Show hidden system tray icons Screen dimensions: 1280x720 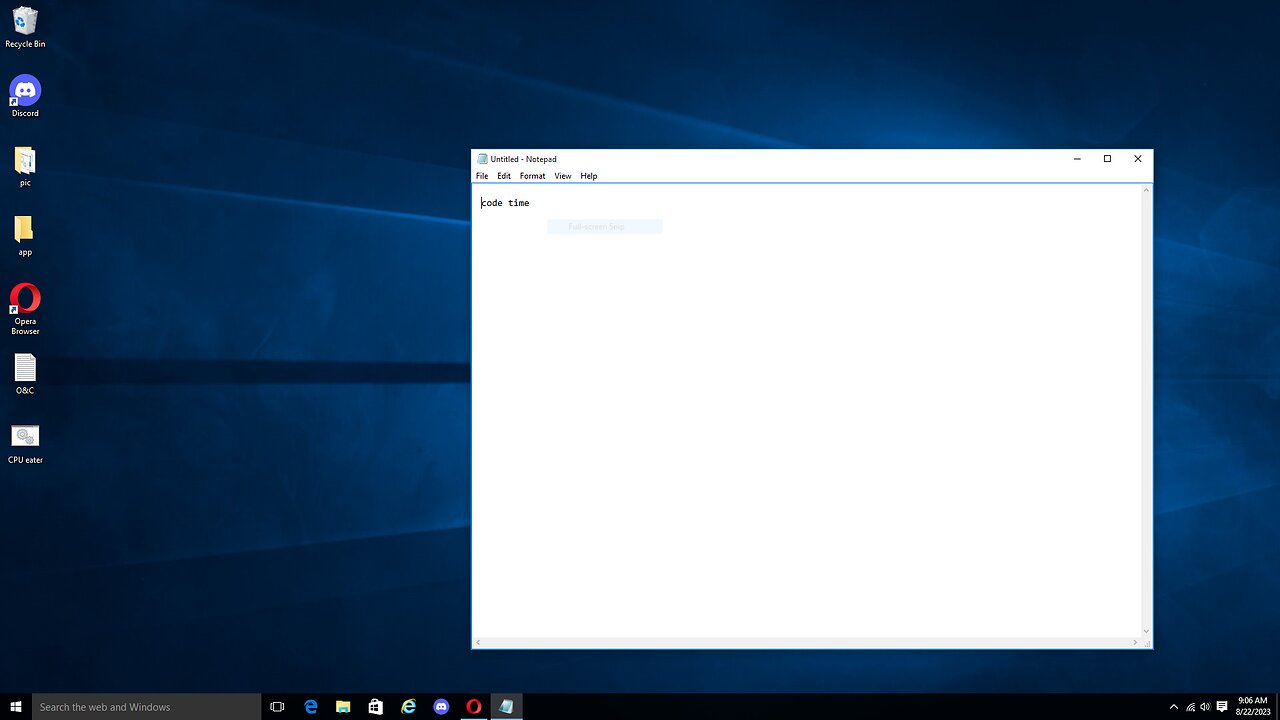point(1174,707)
